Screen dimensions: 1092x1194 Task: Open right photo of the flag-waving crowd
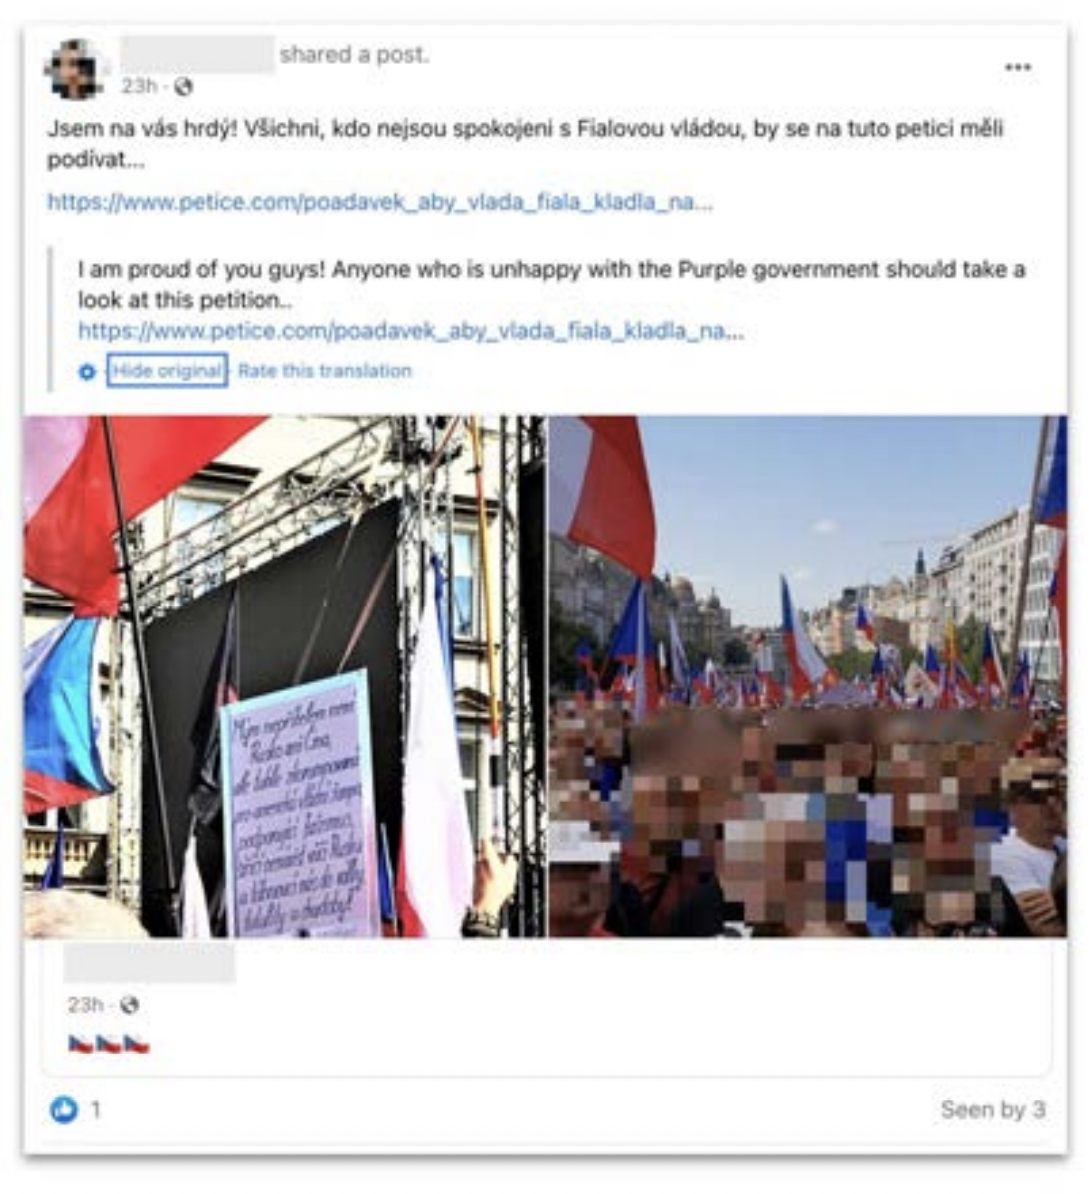coord(808,676)
